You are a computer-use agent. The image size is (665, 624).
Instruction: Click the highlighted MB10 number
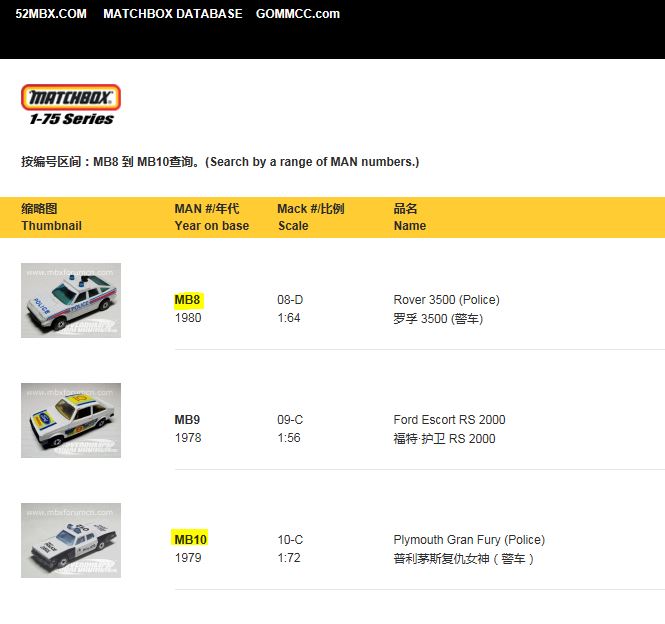tap(191, 540)
